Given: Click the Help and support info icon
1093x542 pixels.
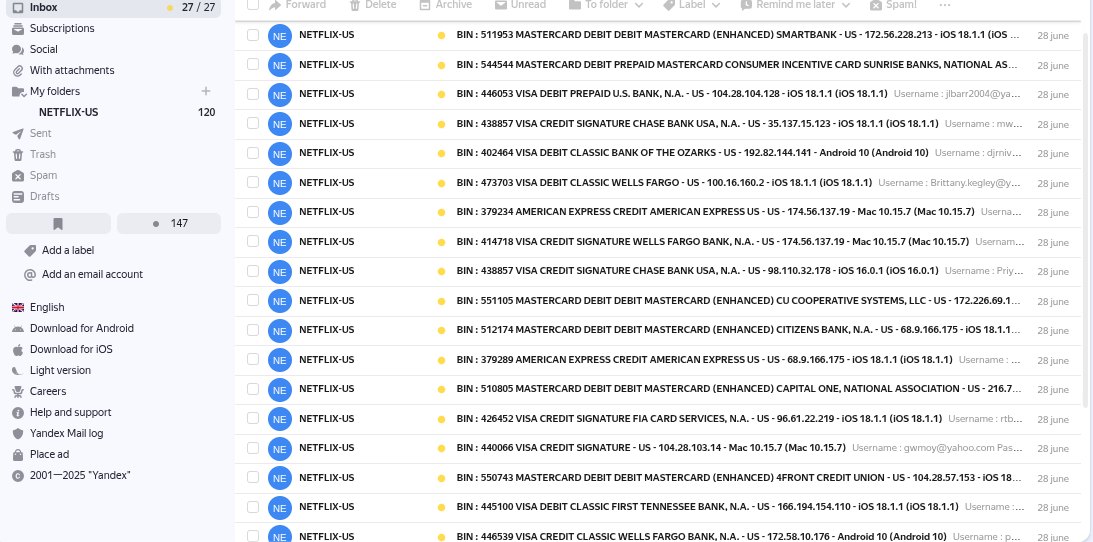Looking at the screenshot, I should 18,412.
